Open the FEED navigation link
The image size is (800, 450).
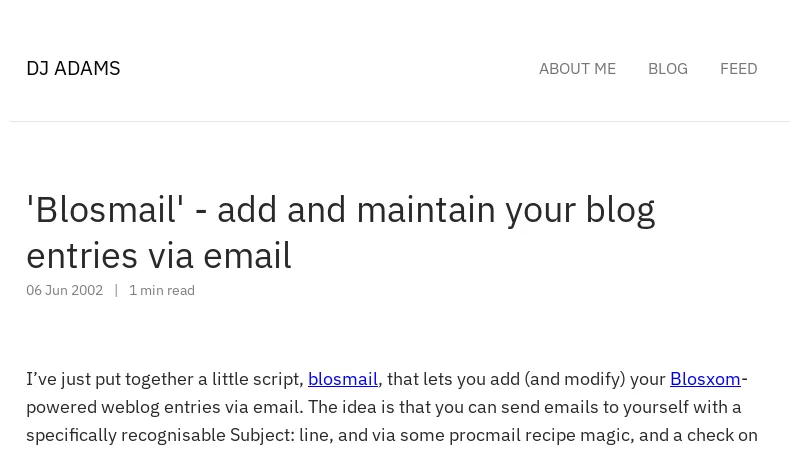click(738, 69)
